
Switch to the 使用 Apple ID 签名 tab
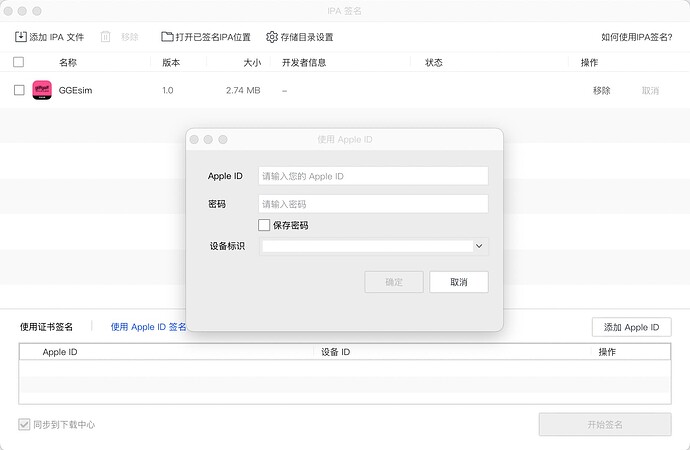[x=148, y=327]
